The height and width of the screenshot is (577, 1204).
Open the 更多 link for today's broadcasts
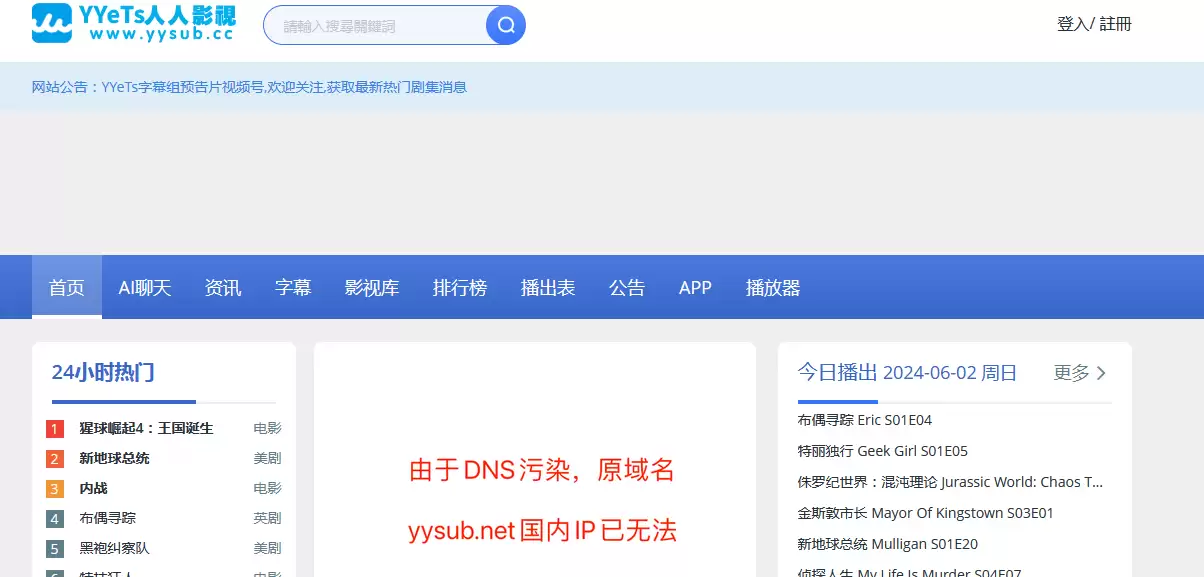[1072, 373]
